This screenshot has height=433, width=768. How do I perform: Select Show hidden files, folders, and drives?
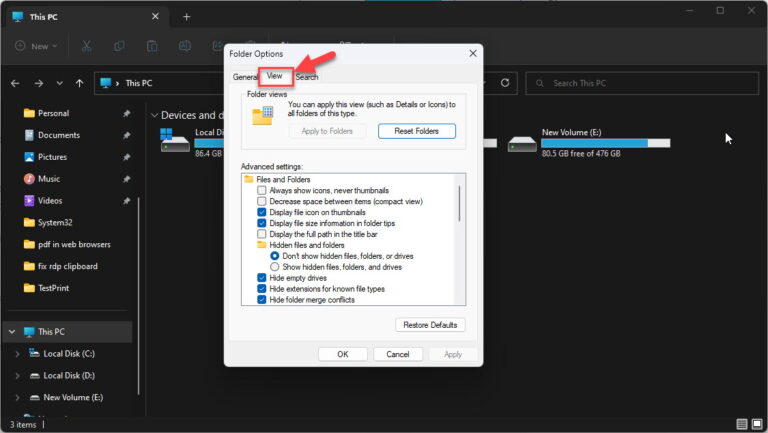click(275, 267)
